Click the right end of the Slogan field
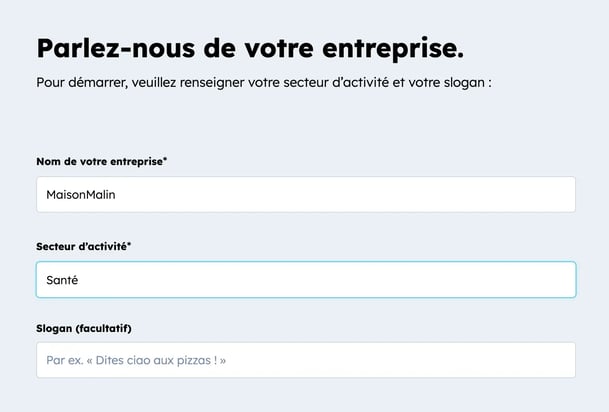The image size is (609, 412). 560,360
